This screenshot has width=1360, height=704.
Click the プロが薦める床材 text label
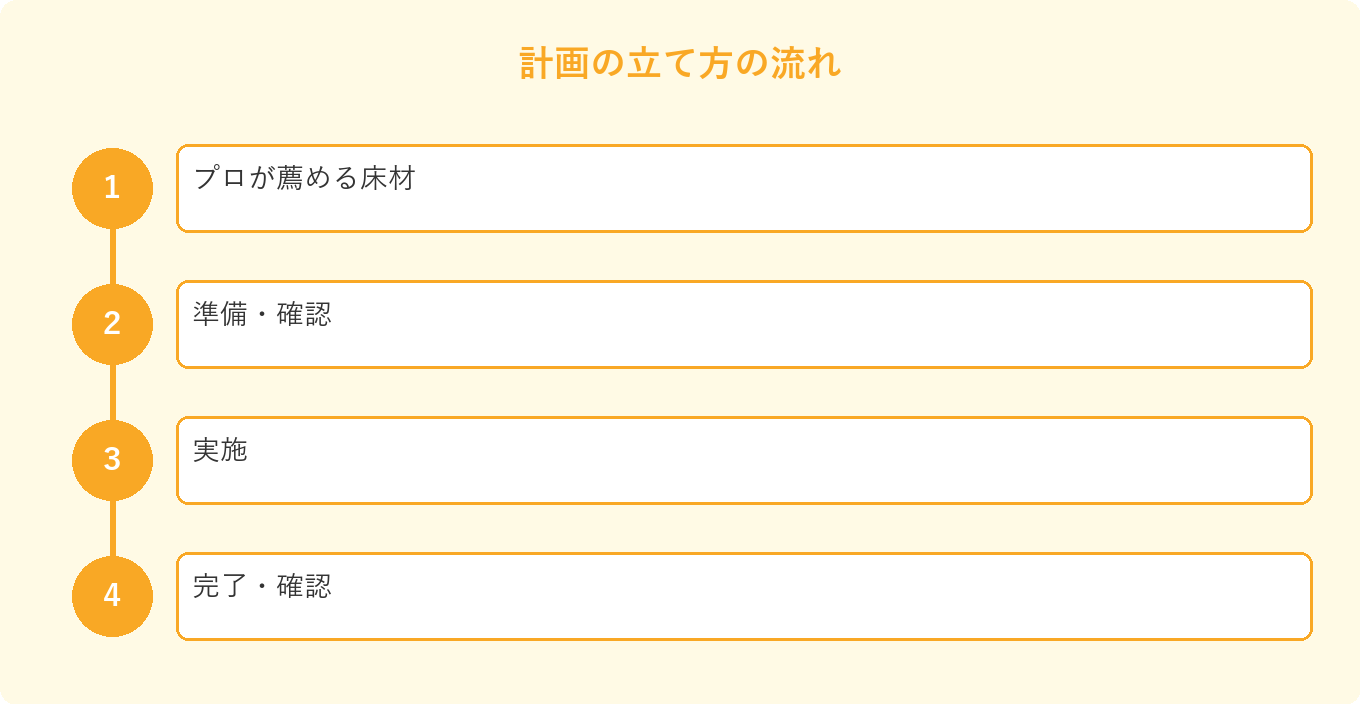pyautogui.click(x=304, y=178)
